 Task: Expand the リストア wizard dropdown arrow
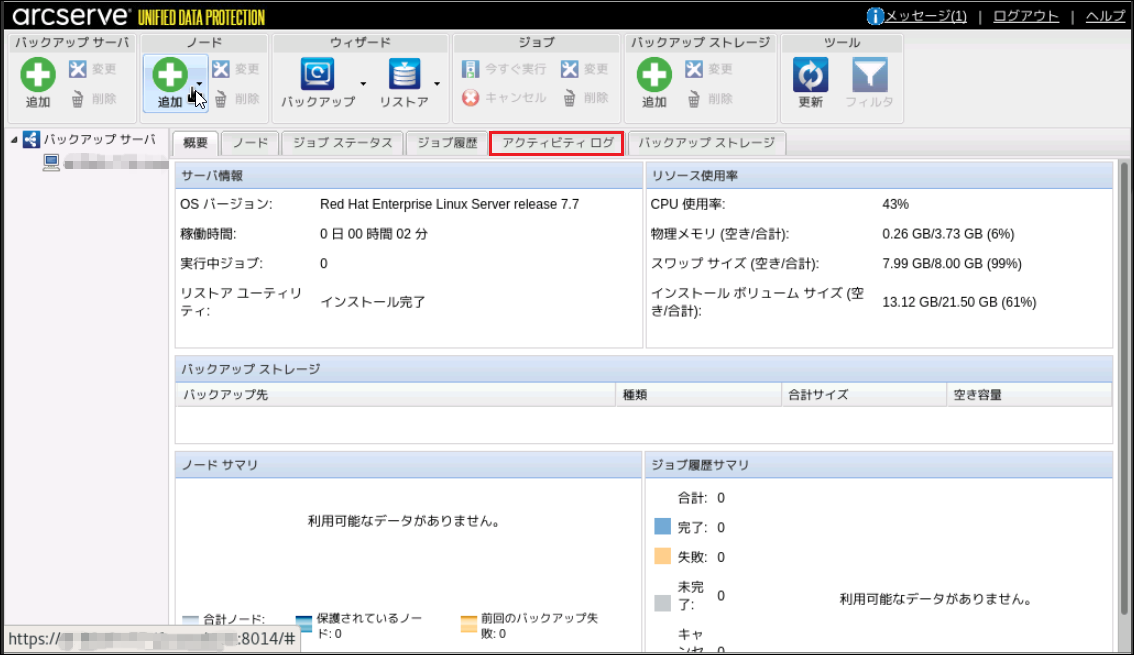(437, 84)
